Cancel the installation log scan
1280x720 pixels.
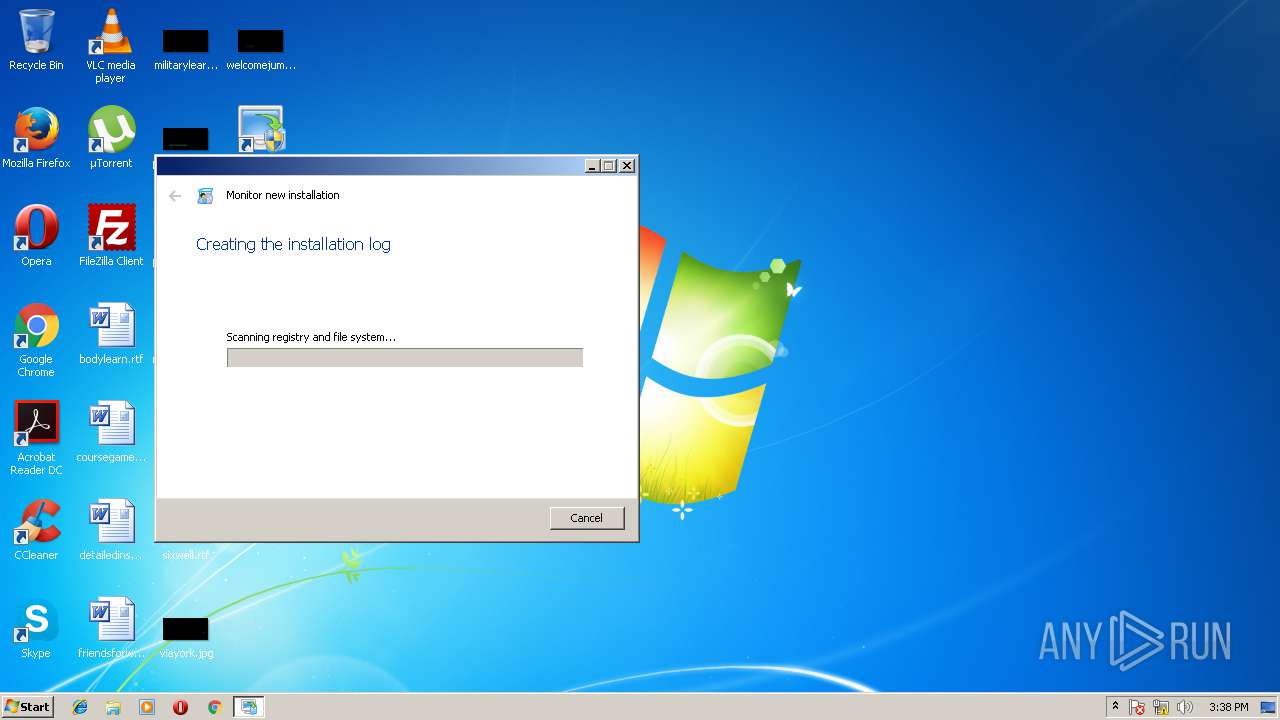pos(587,518)
